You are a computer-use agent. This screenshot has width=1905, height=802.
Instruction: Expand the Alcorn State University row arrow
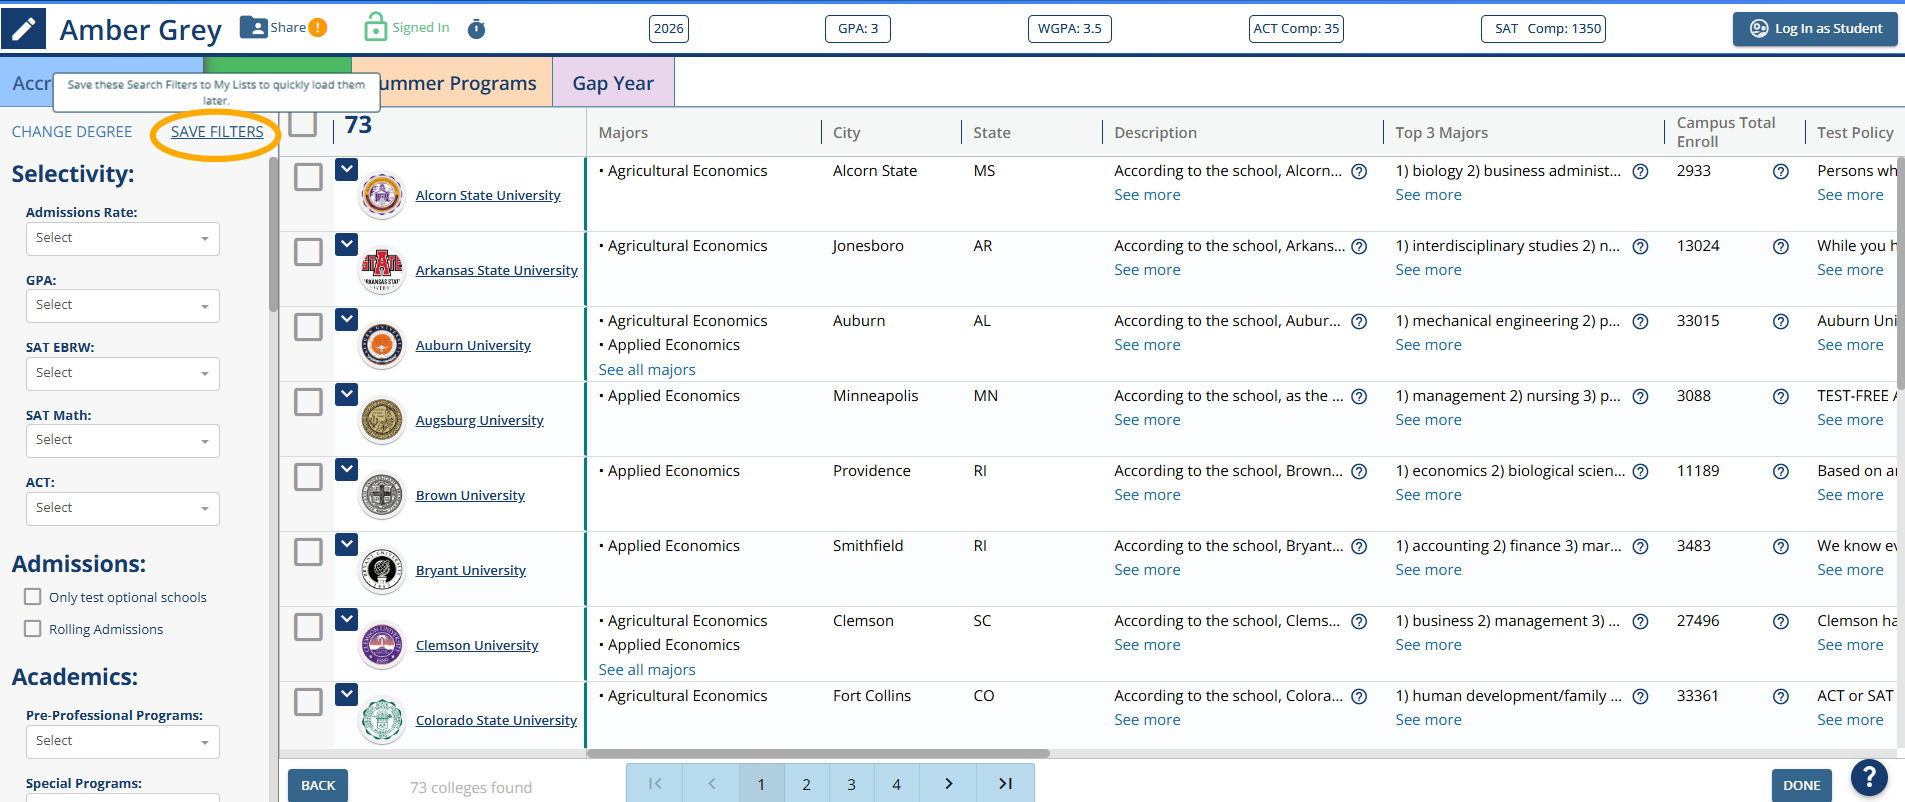(346, 169)
